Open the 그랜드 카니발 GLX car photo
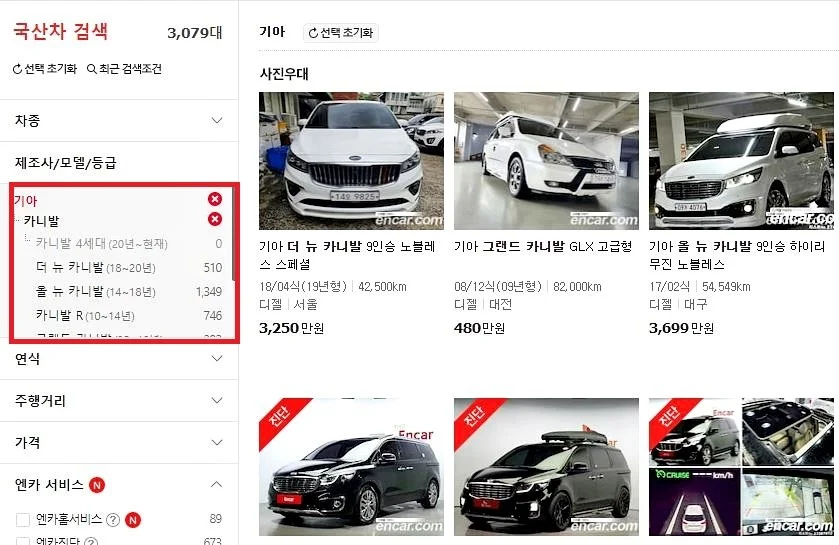 click(546, 160)
